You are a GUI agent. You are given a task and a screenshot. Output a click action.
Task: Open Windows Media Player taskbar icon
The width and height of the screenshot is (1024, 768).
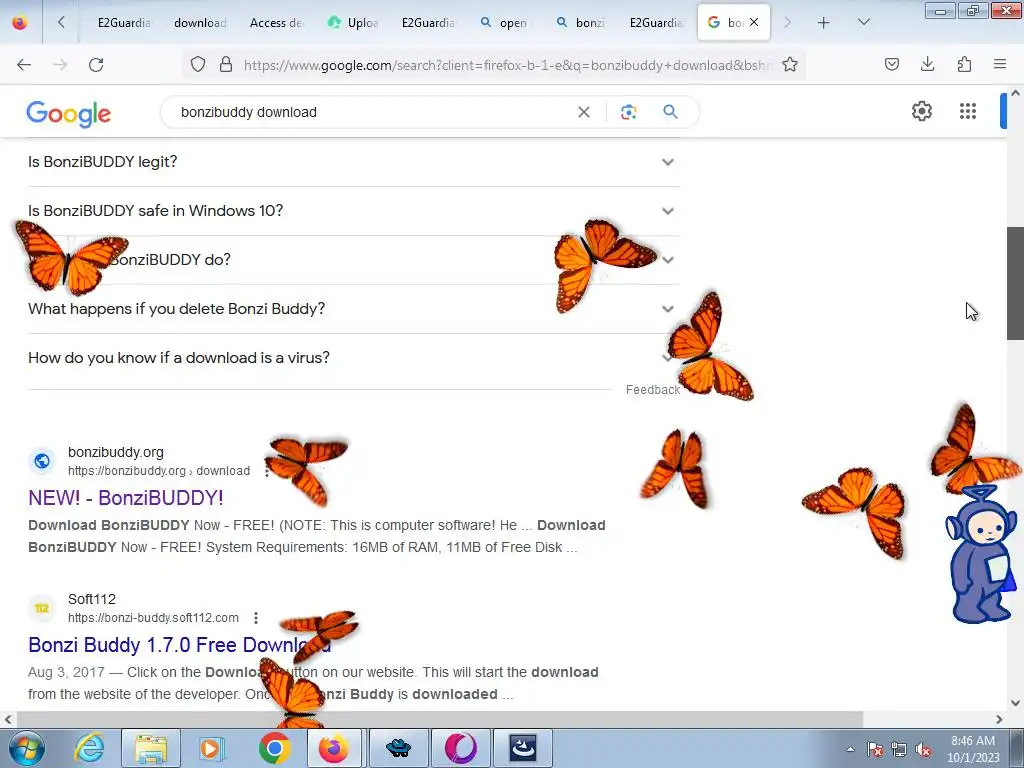coord(210,748)
